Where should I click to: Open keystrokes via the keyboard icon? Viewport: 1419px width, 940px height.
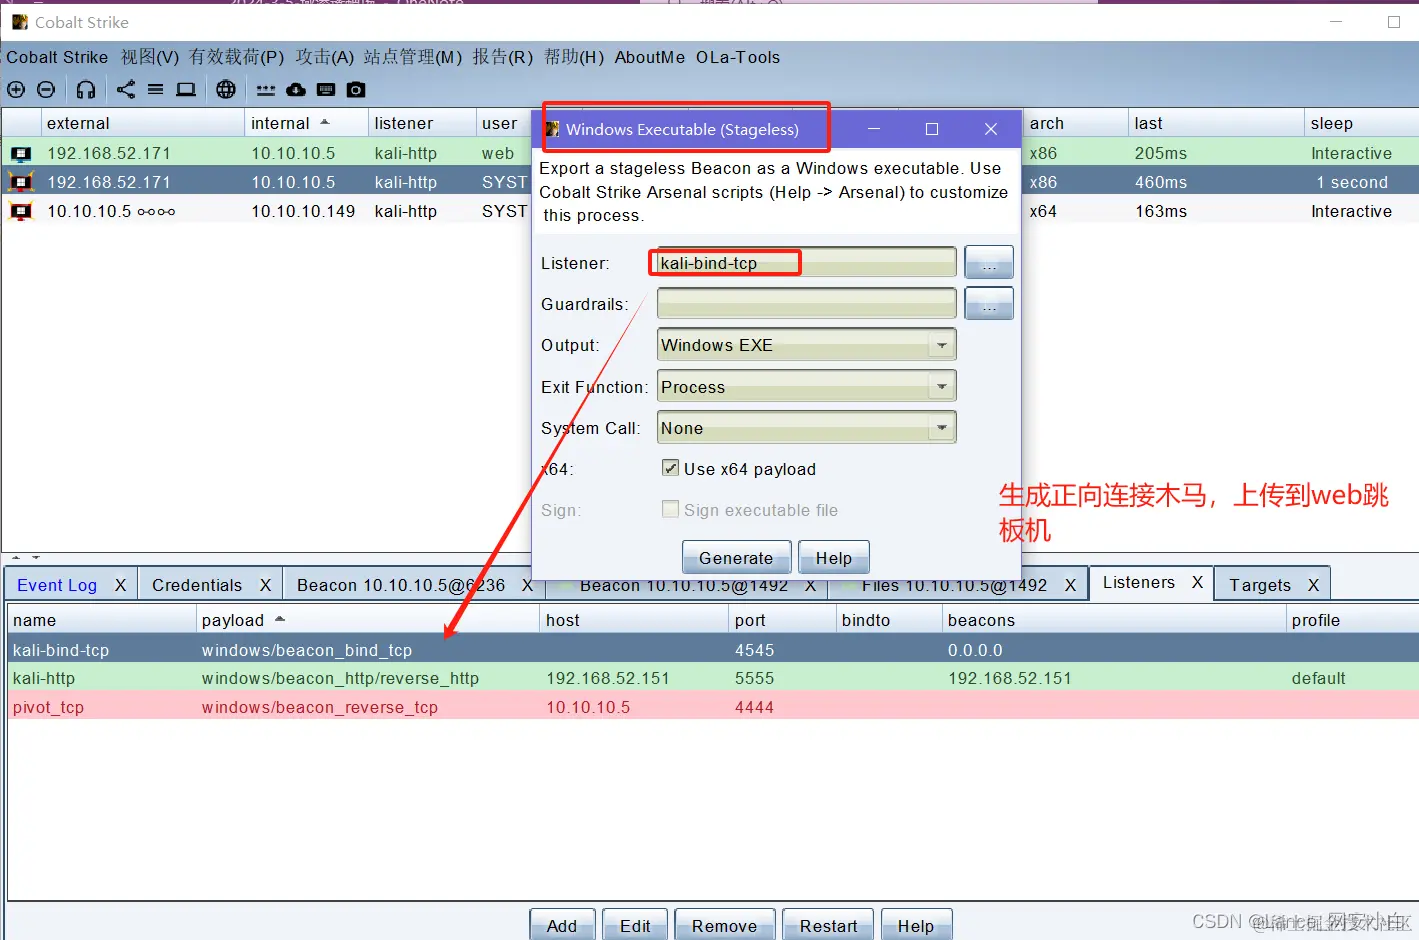coord(326,90)
